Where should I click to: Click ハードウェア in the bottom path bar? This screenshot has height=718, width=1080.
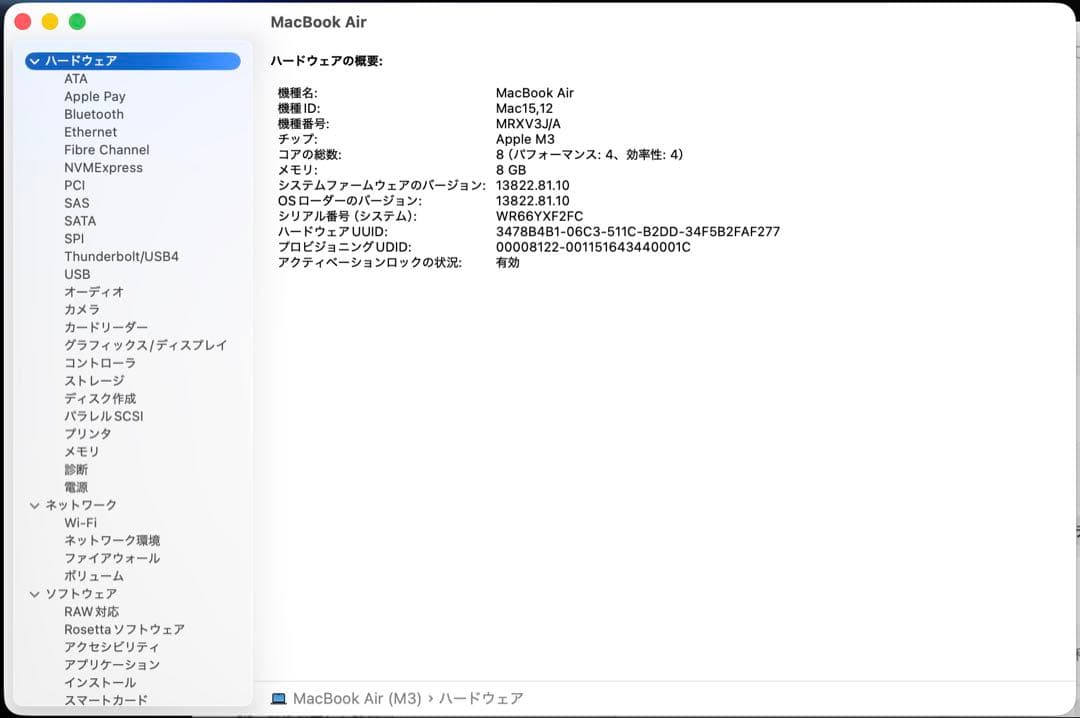tap(481, 699)
